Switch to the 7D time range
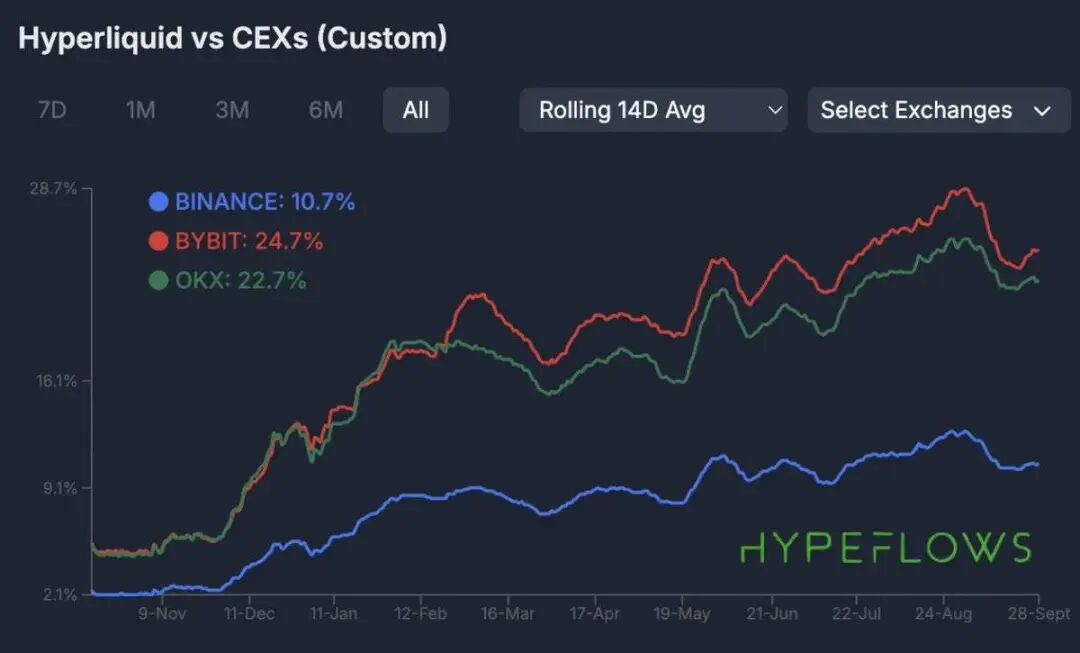 53,110
